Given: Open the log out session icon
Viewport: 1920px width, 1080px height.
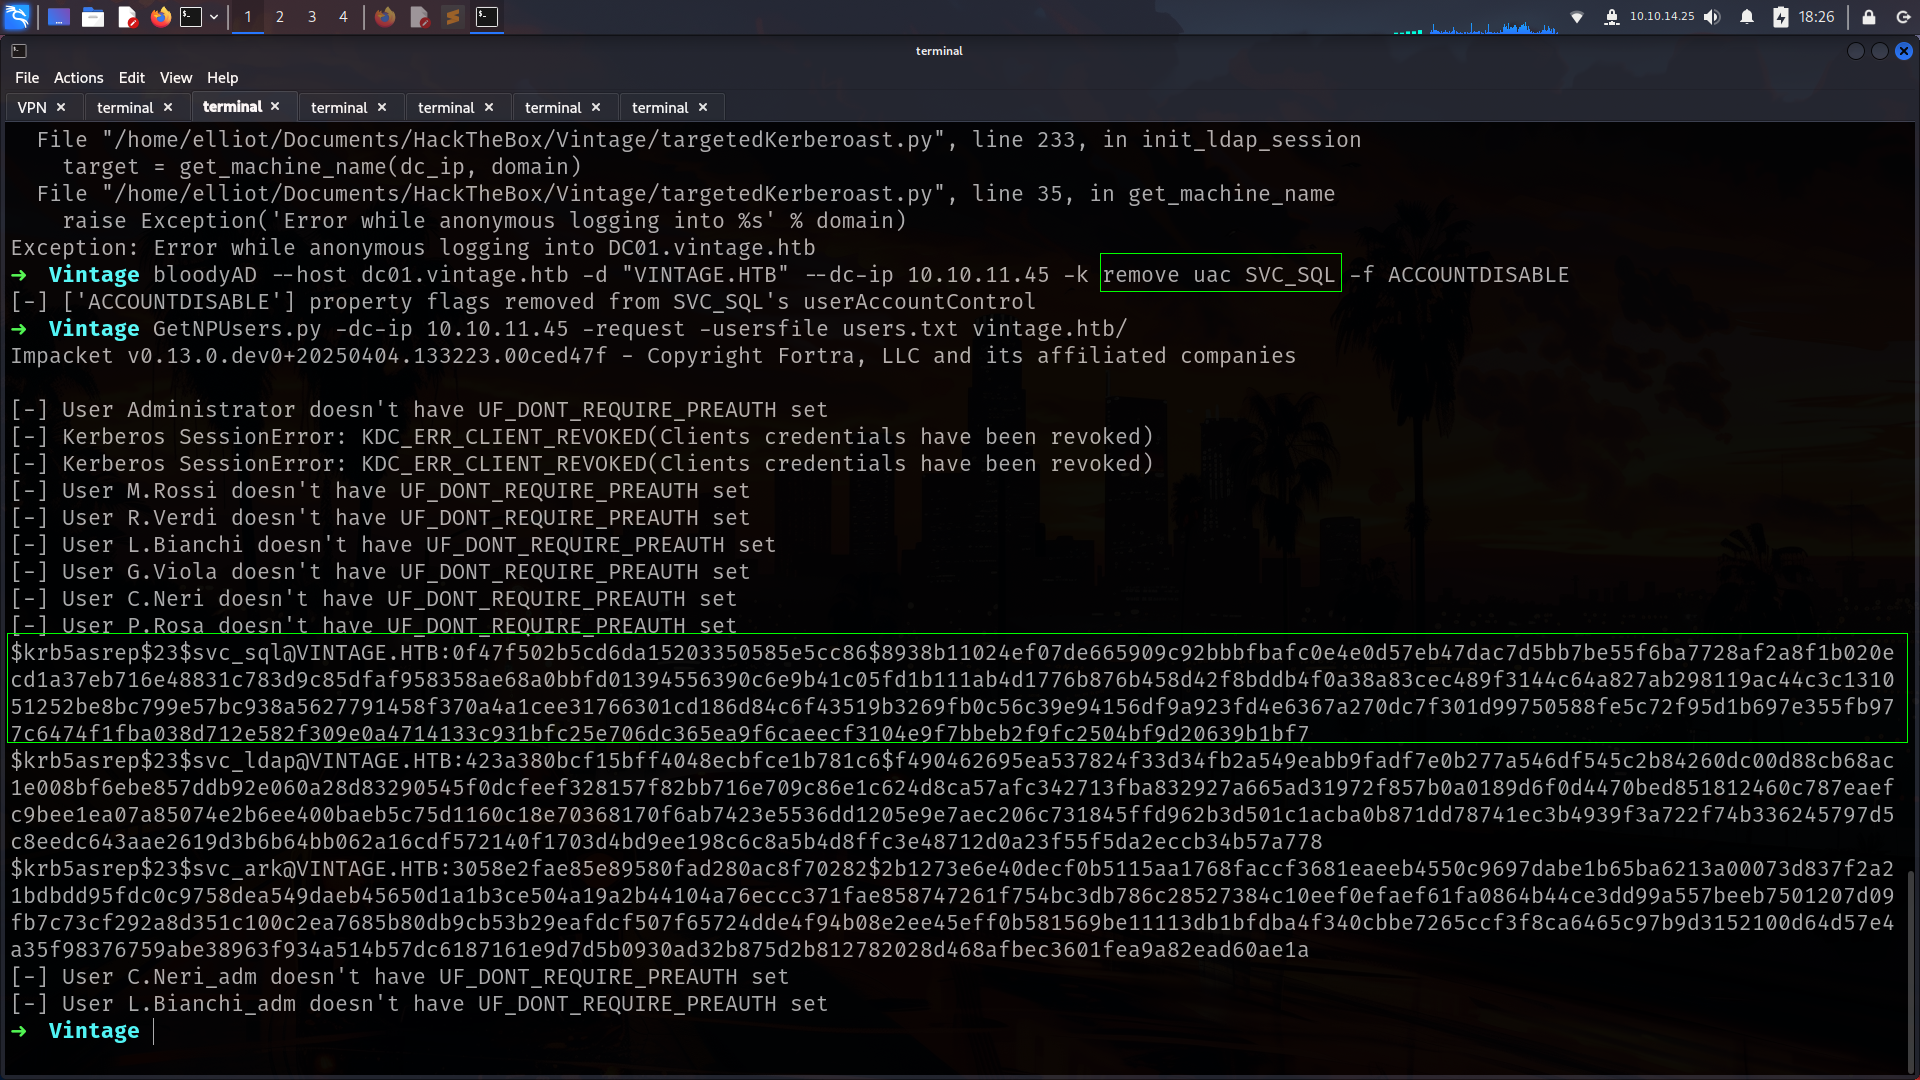Looking at the screenshot, I should (x=1903, y=17).
